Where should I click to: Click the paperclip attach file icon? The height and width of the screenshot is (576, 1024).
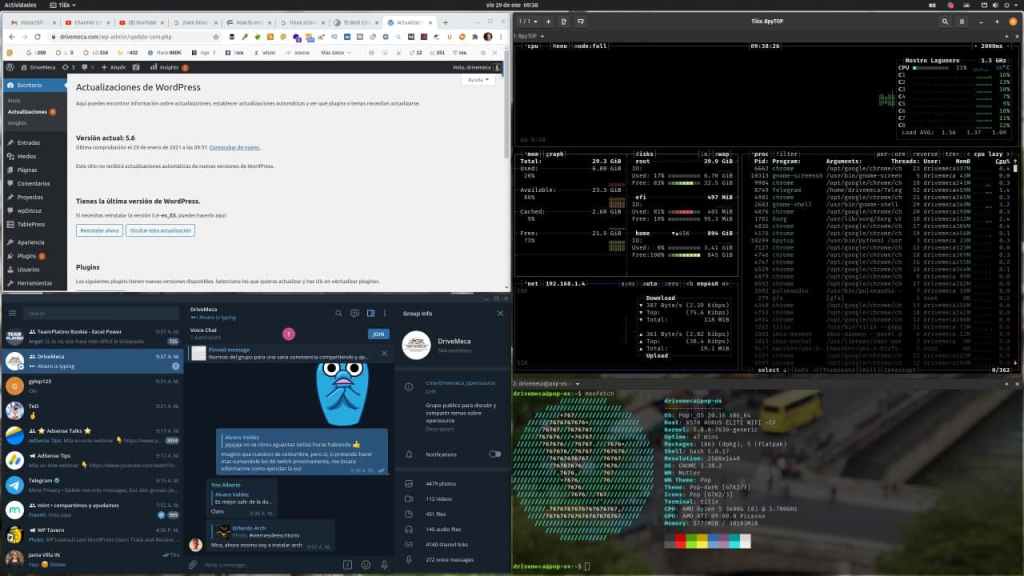point(193,565)
